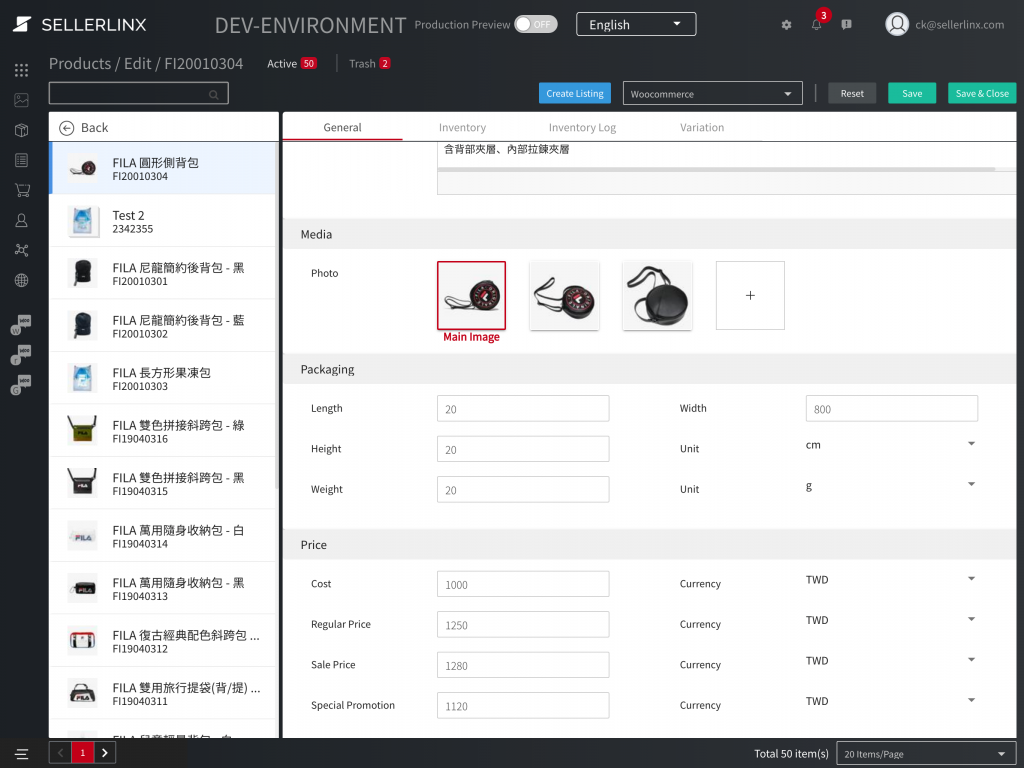Select product FI20010303 in list
This screenshot has width=1024, height=768.
(x=163, y=378)
